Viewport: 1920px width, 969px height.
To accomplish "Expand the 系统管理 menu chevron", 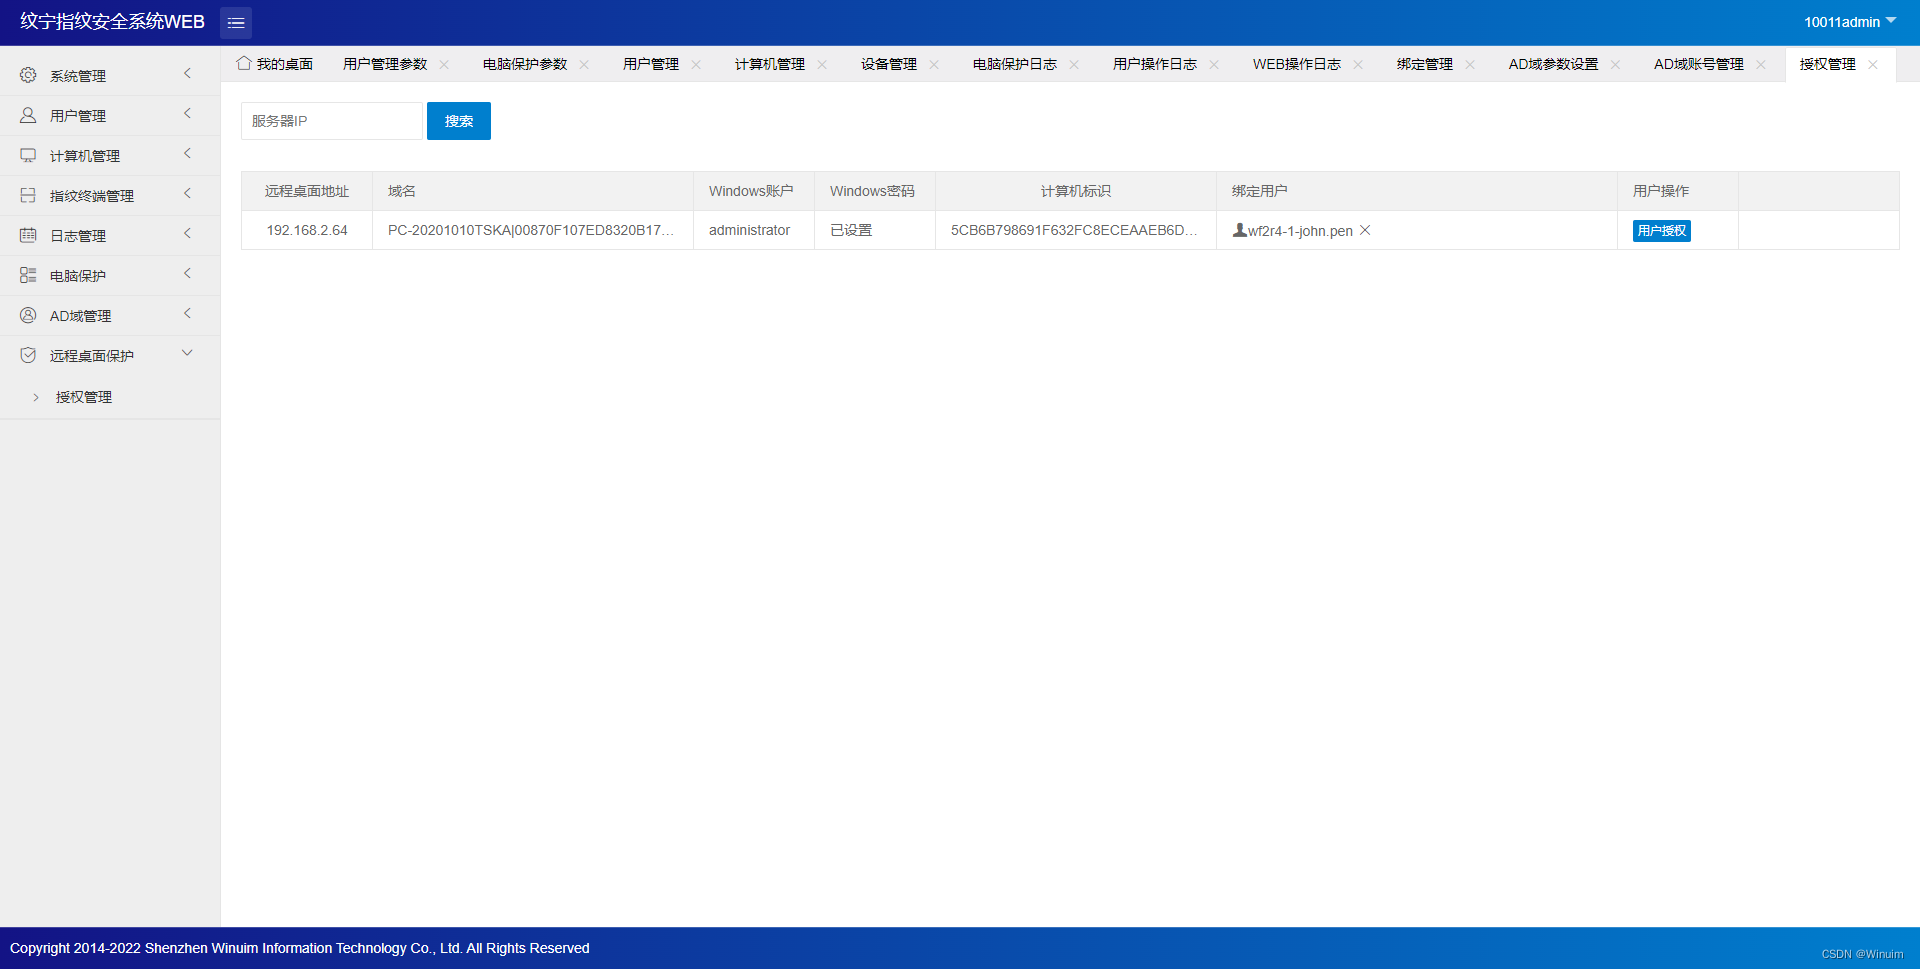I will coord(187,74).
